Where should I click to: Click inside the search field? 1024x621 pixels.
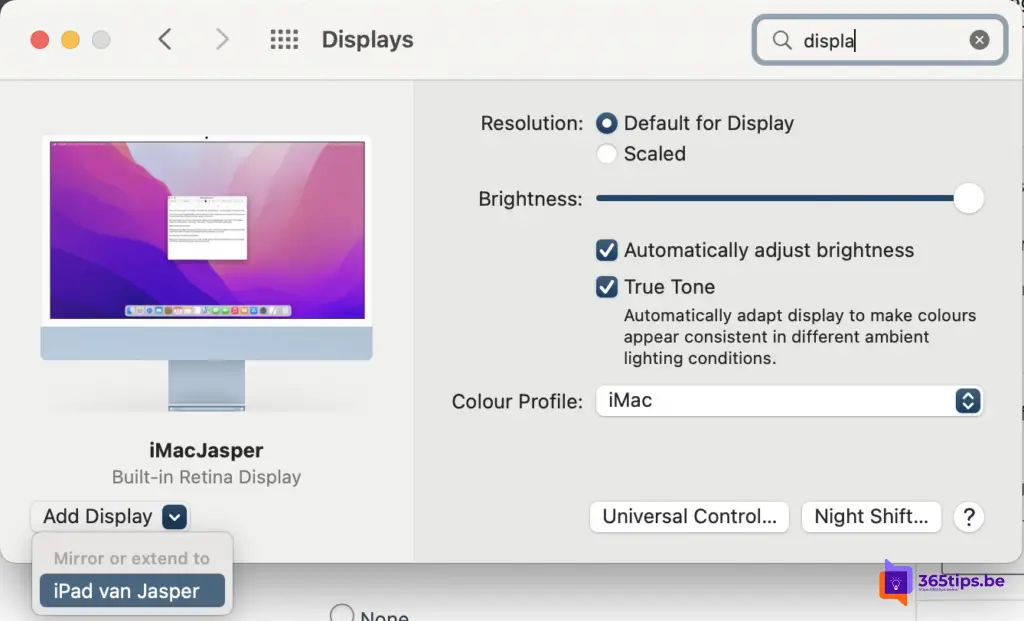click(x=880, y=40)
